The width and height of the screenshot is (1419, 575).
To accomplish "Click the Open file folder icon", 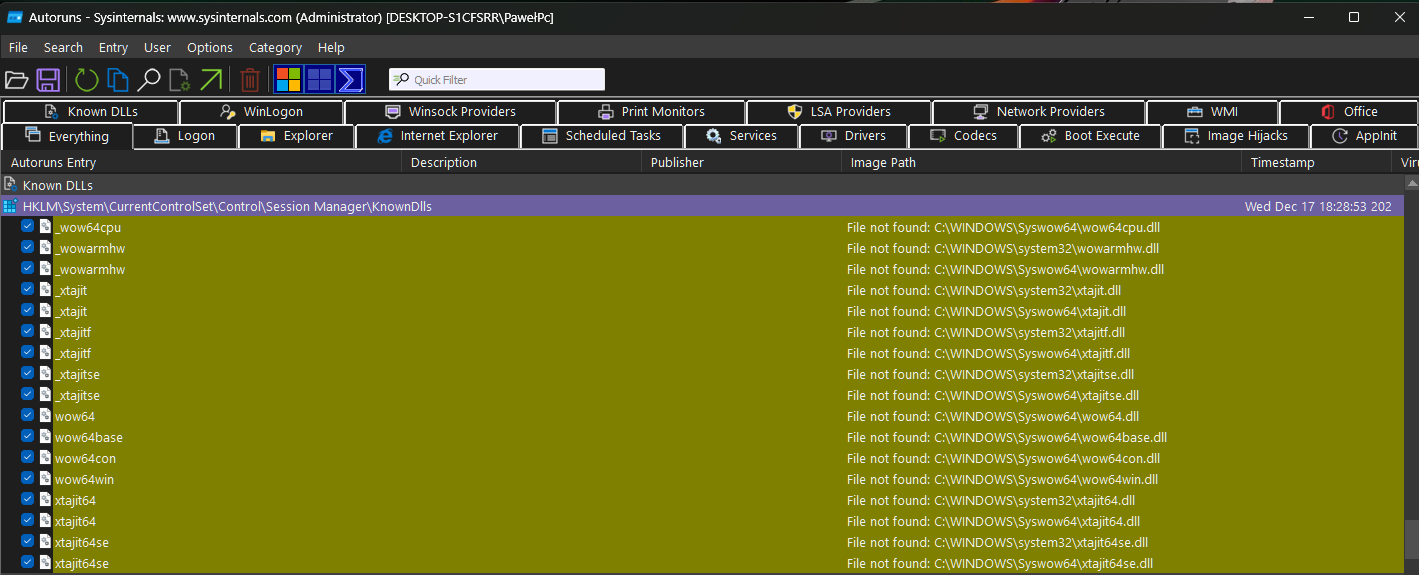I will click(x=17, y=80).
